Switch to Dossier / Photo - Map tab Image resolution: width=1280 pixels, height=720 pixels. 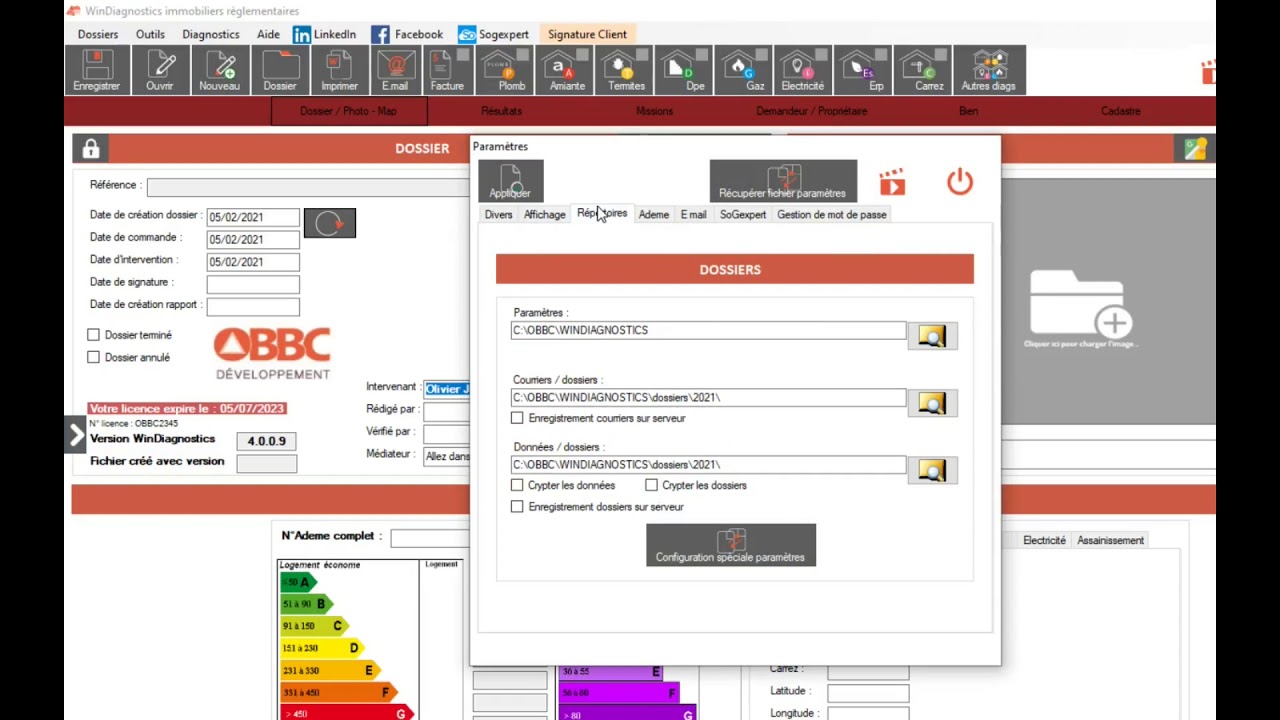(x=348, y=111)
